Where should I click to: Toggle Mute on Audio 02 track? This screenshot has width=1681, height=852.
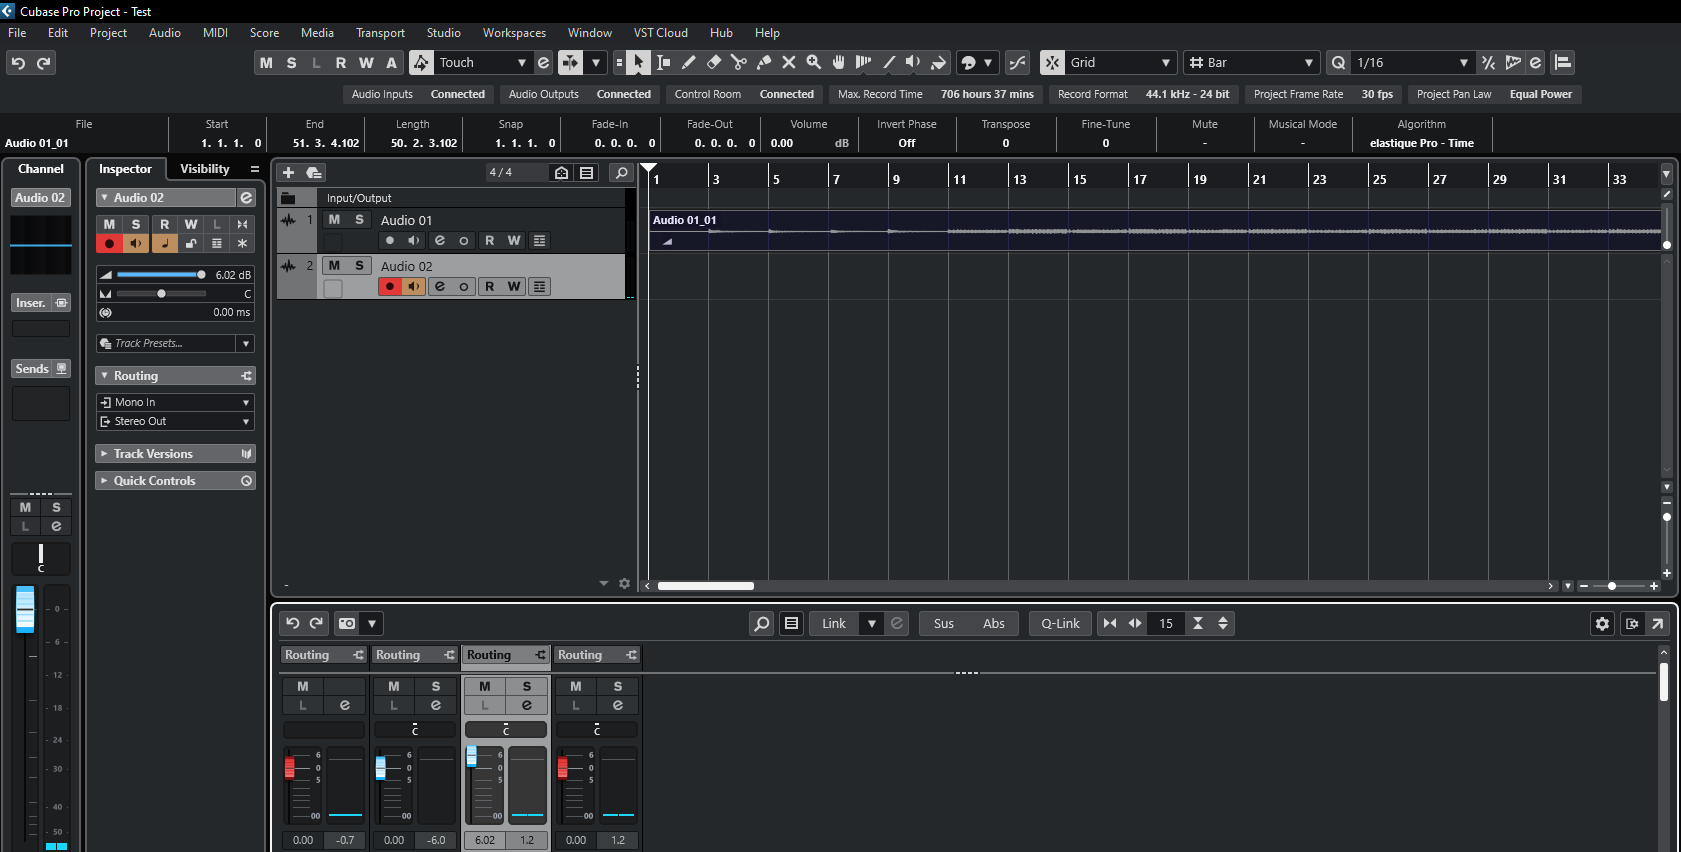click(x=334, y=266)
